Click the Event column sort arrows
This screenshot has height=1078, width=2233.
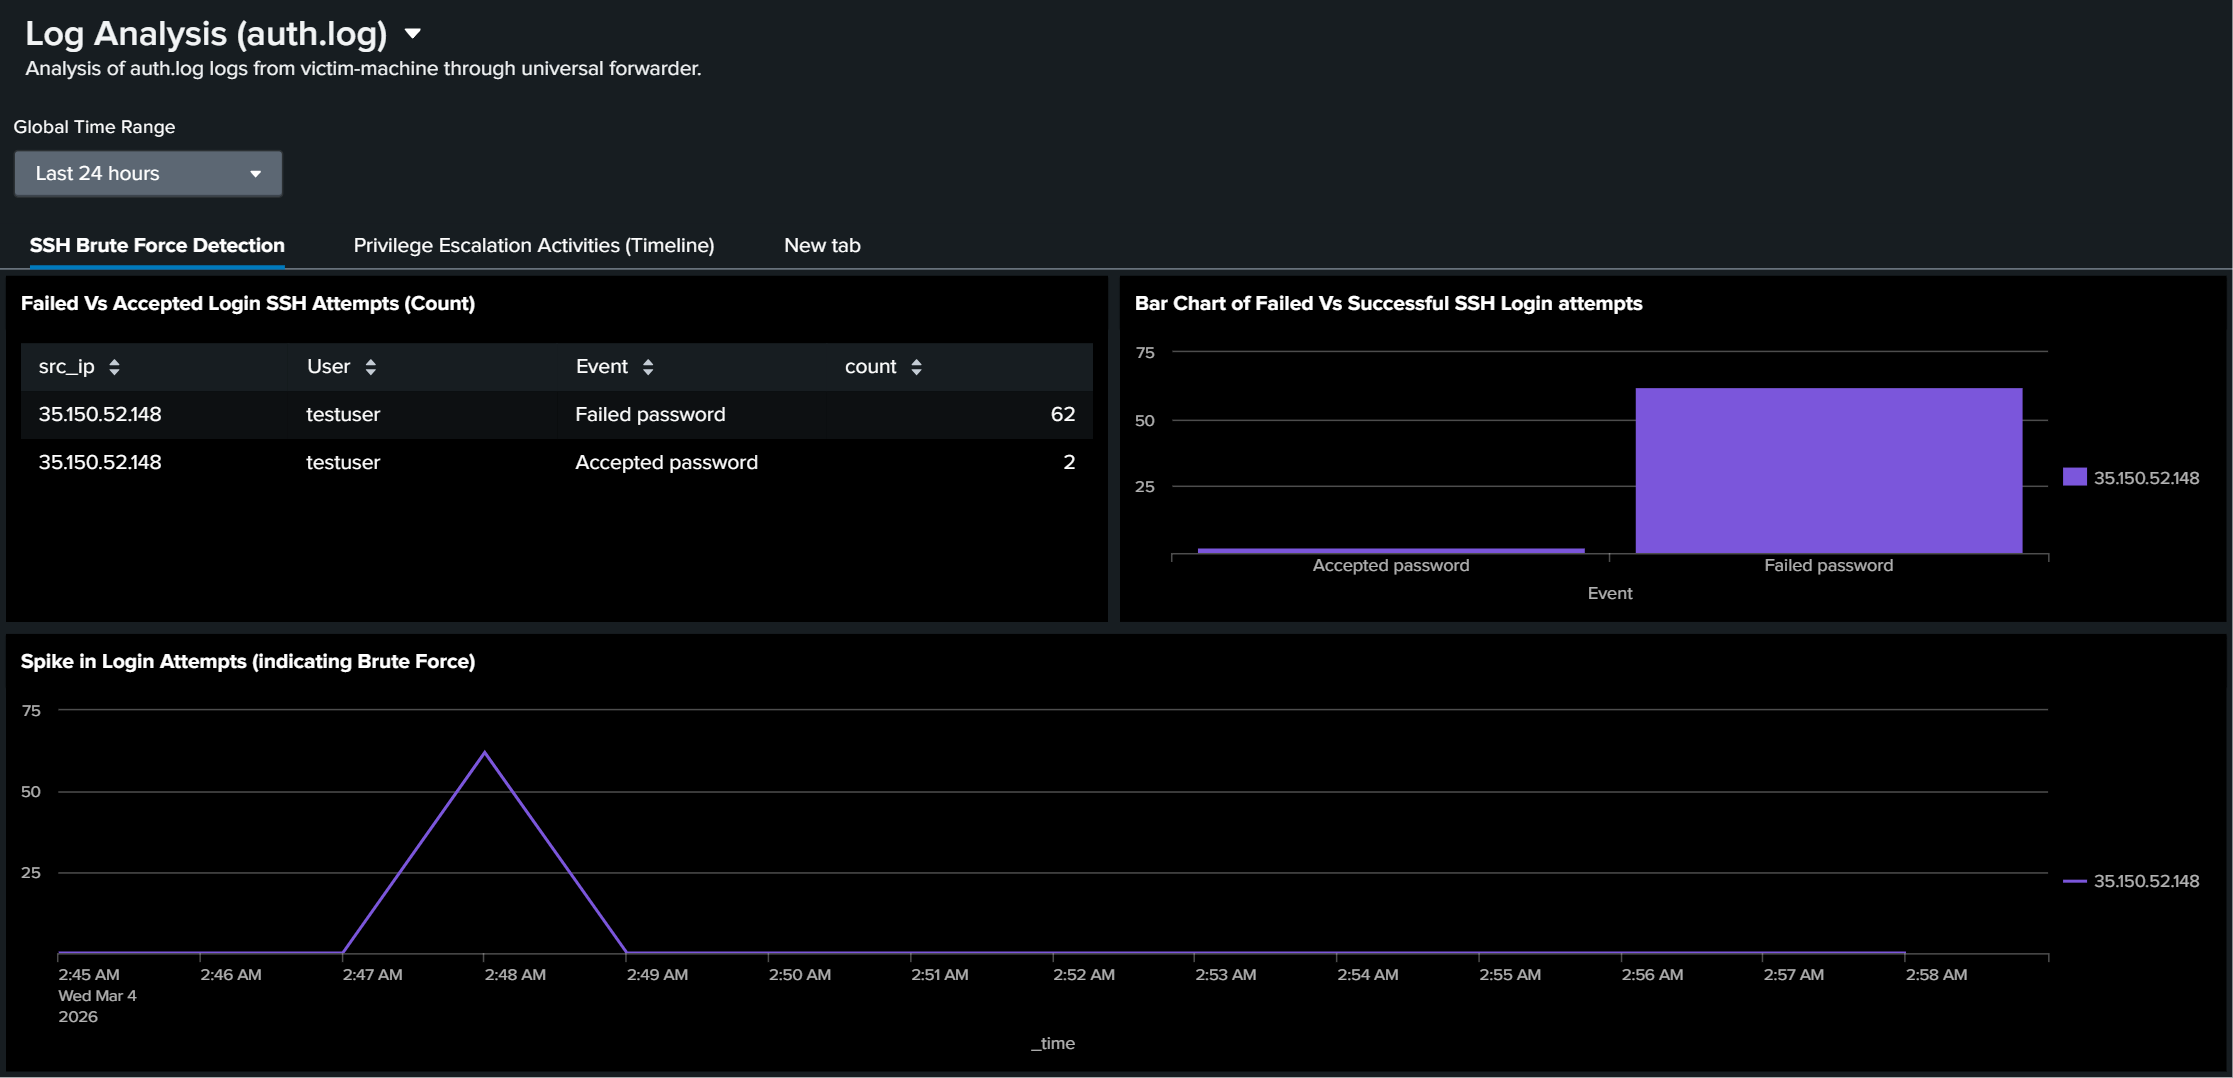point(648,367)
